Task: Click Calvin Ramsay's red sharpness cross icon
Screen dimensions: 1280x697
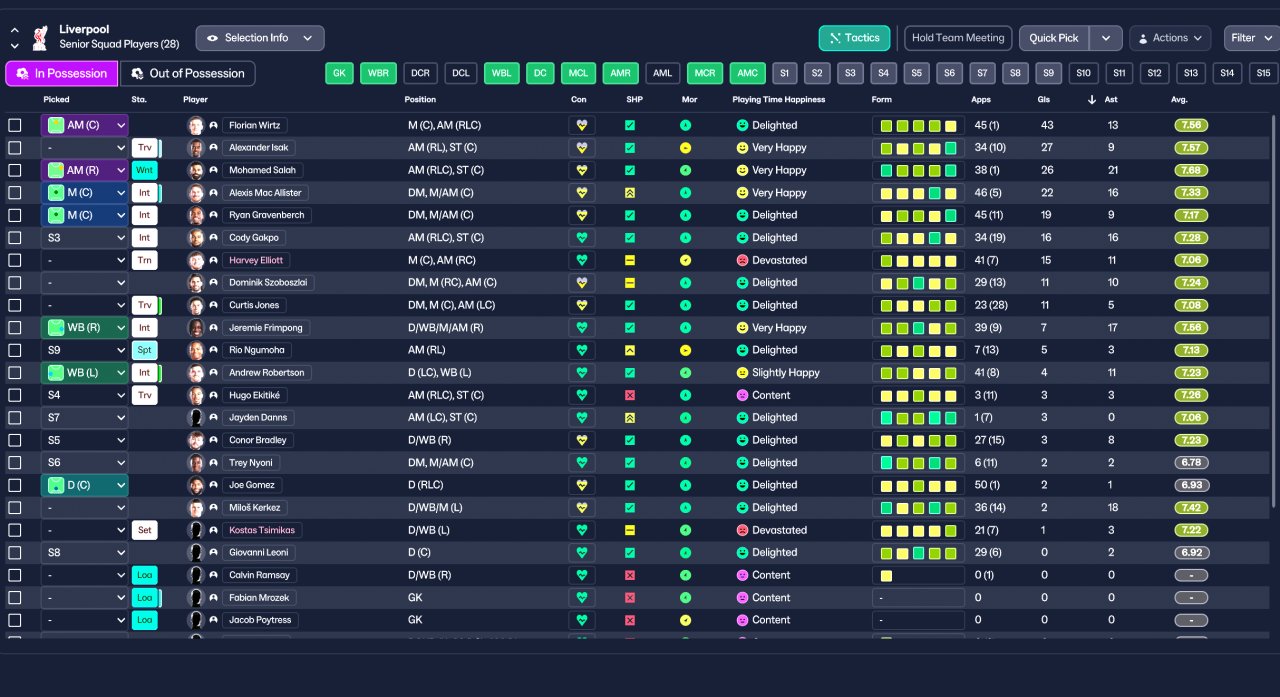Action: point(630,576)
